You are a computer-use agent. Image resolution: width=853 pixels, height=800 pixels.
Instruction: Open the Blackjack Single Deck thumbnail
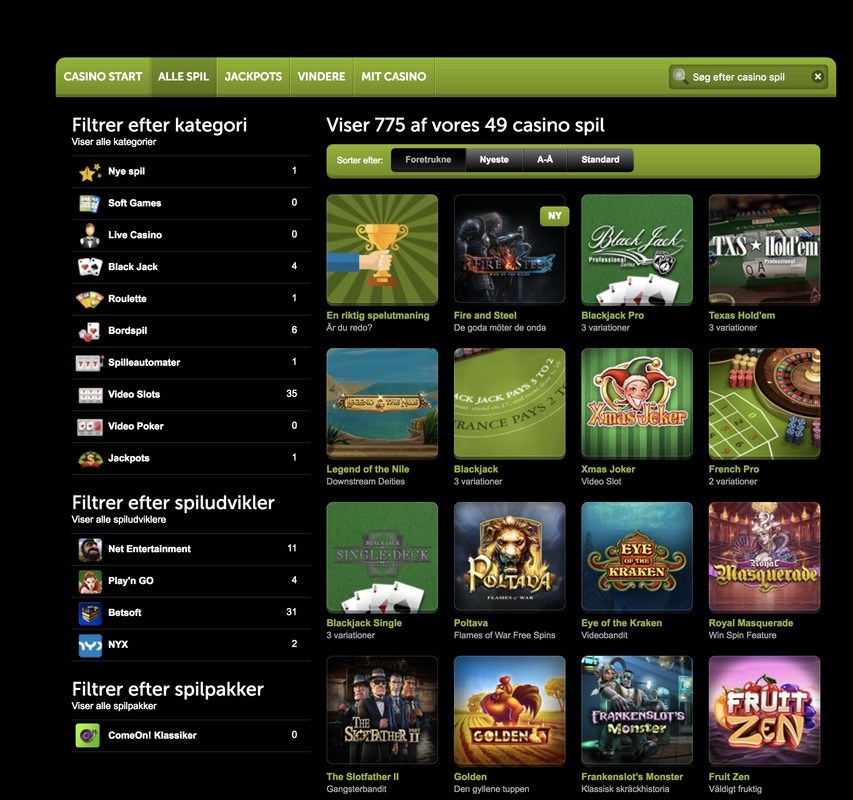coord(382,557)
